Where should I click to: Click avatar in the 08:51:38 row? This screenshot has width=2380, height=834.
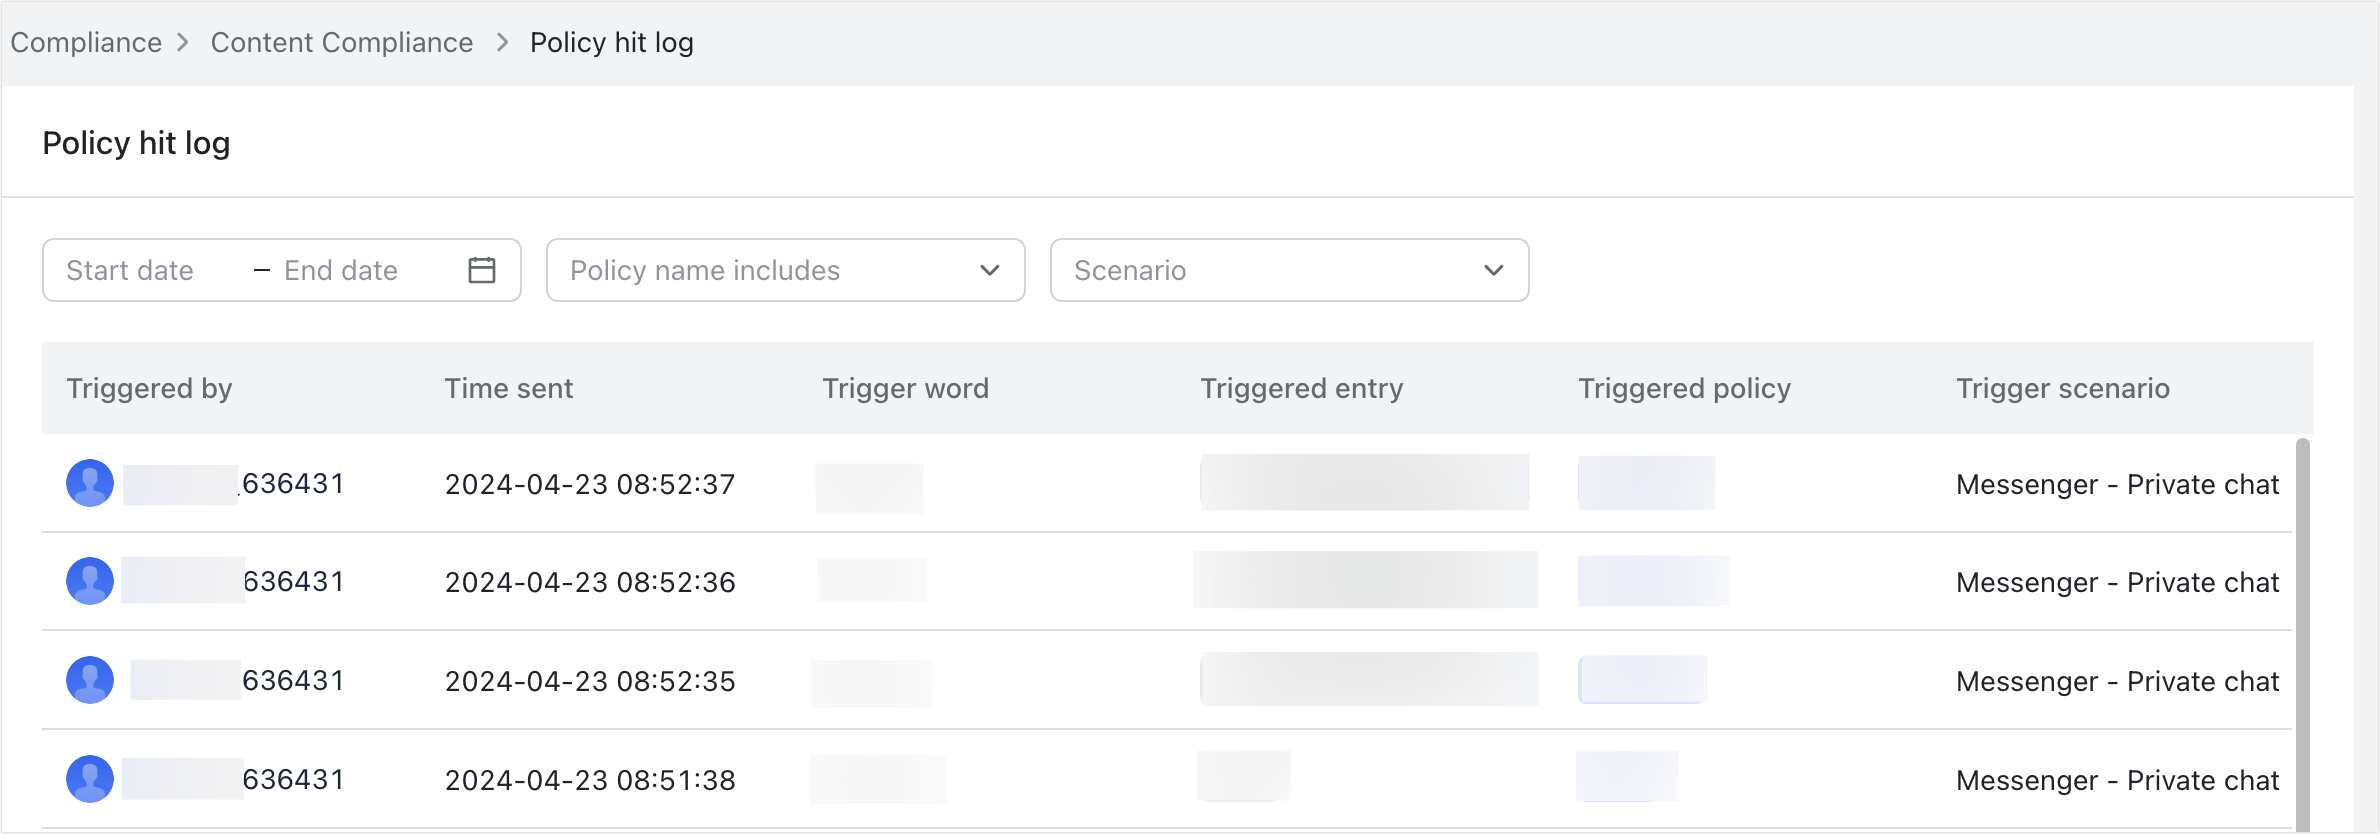coord(90,779)
